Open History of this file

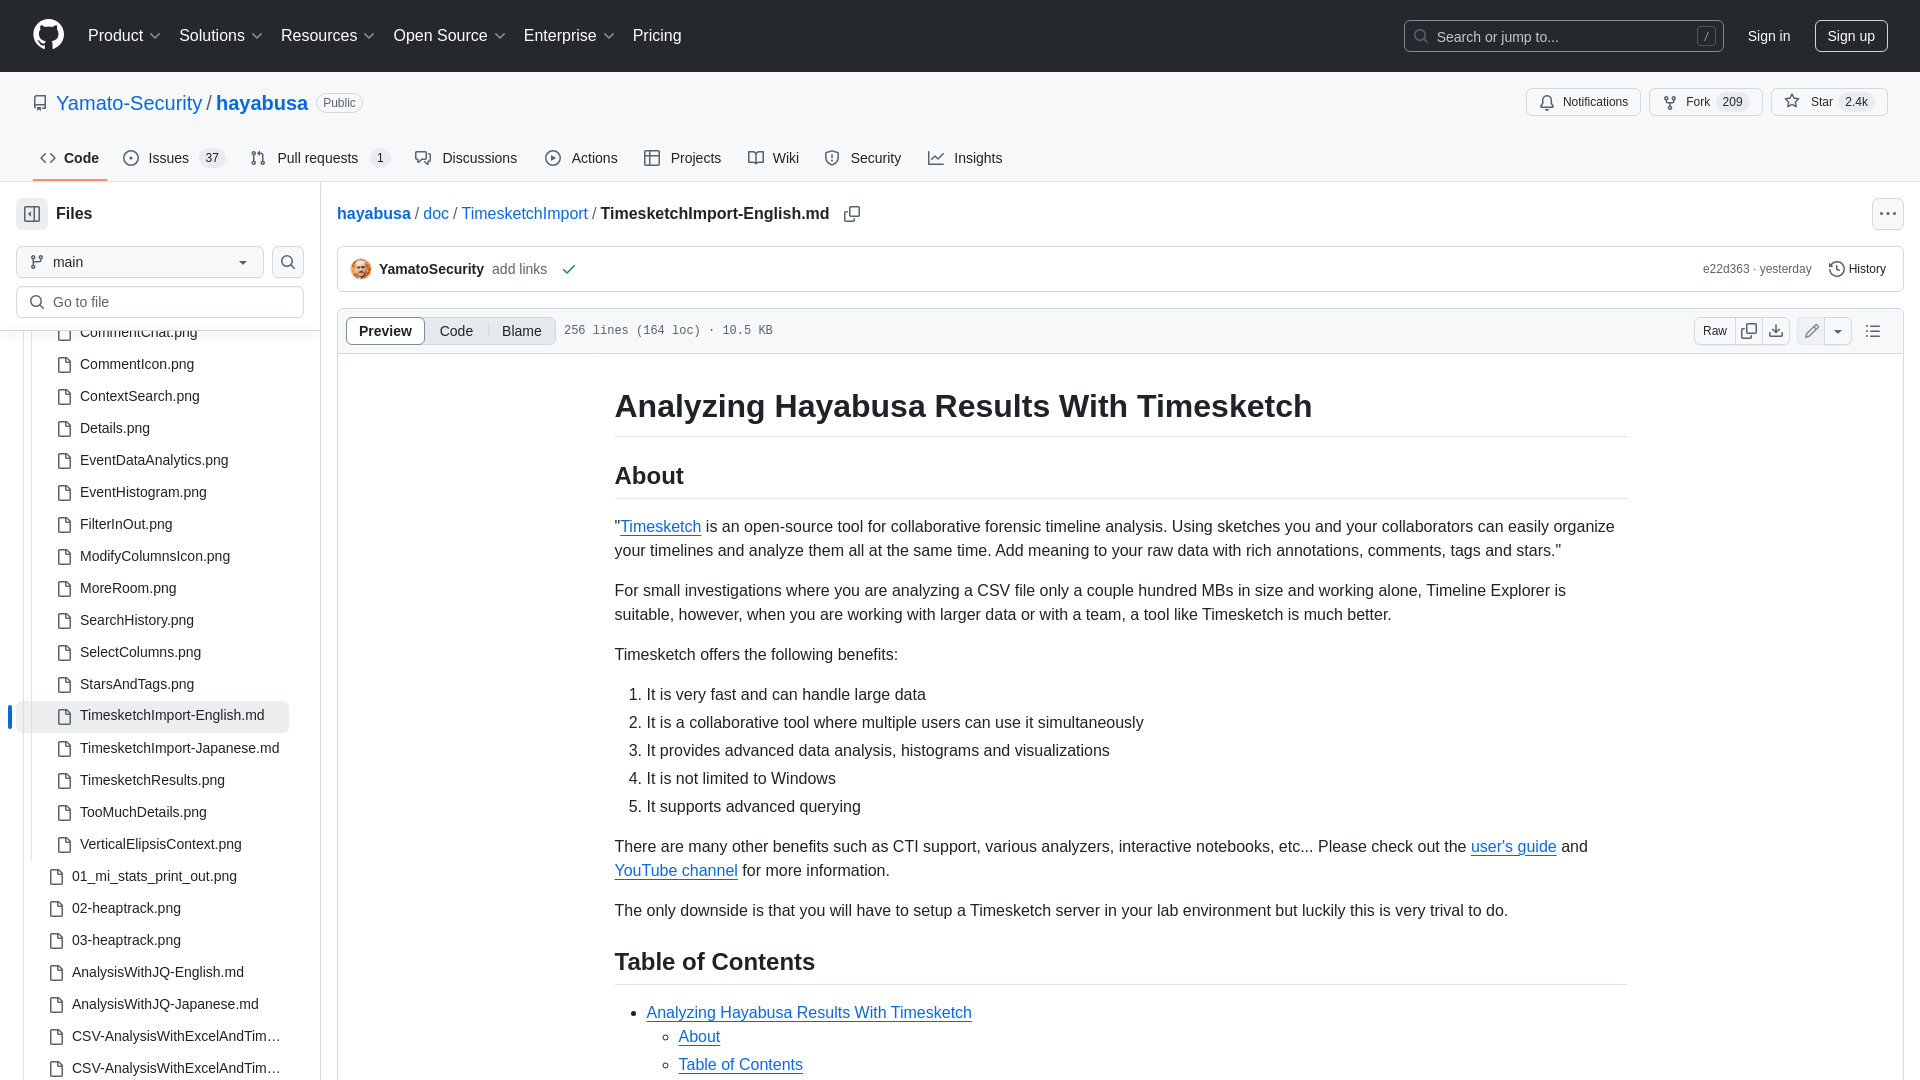pyautogui.click(x=1857, y=269)
